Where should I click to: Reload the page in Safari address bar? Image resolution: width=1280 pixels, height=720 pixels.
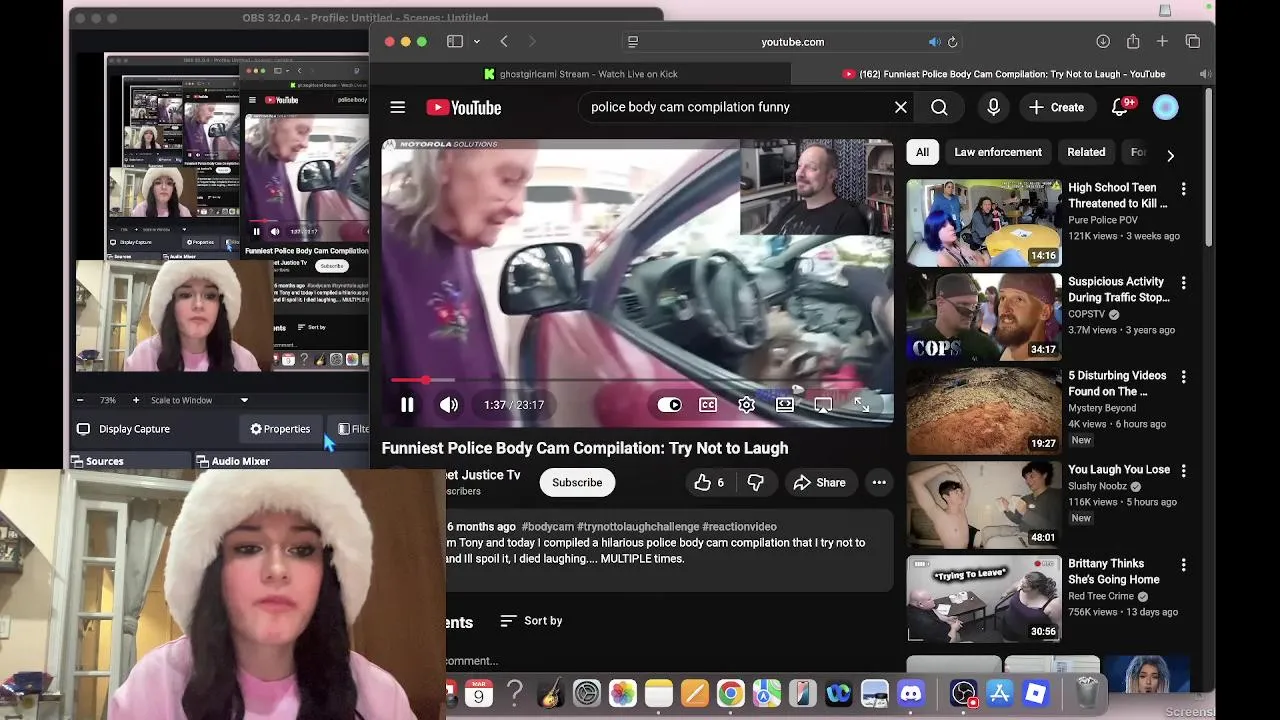(x=953, y=42)
